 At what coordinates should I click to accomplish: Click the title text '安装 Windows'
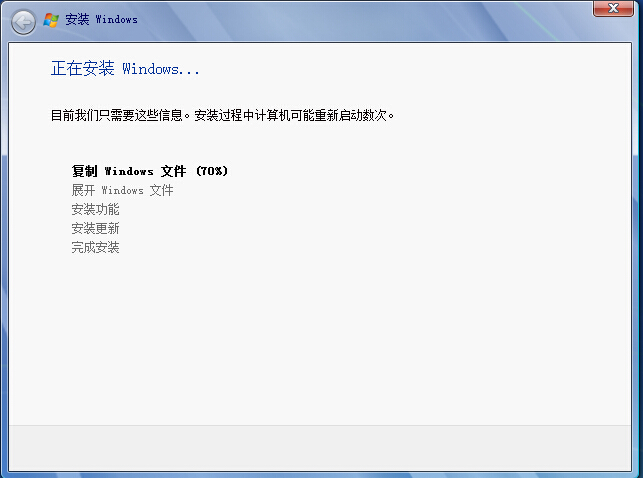coord(101,19)
